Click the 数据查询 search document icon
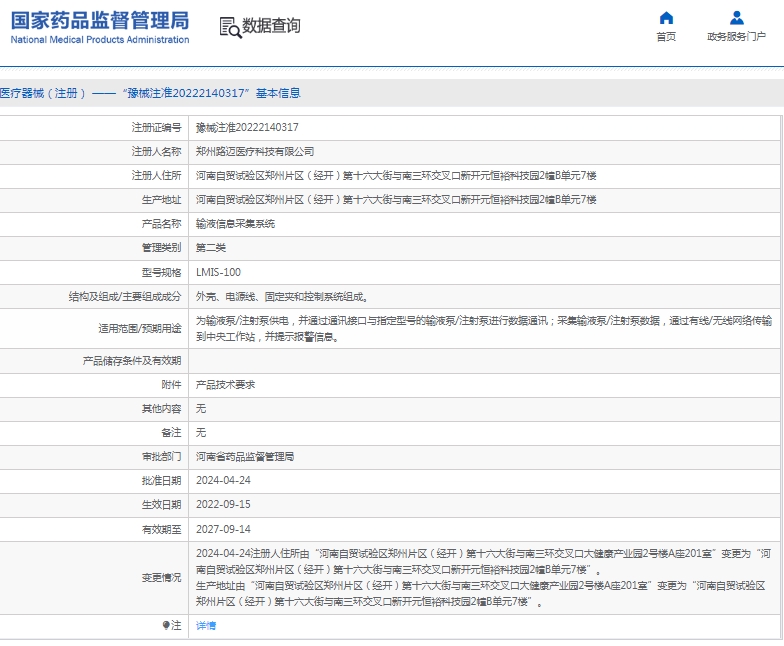The height and width of the screenshot is (646, 784). [x=230, y=27]
